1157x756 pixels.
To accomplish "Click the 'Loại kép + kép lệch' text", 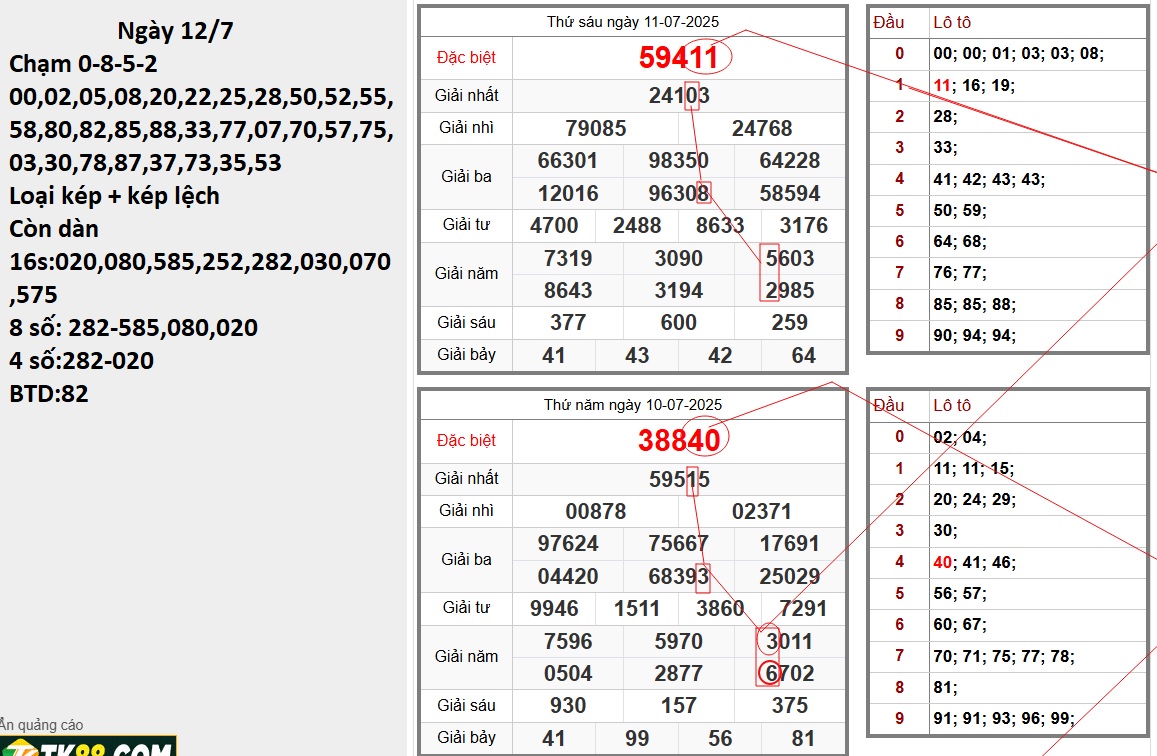I will point(114,196).
